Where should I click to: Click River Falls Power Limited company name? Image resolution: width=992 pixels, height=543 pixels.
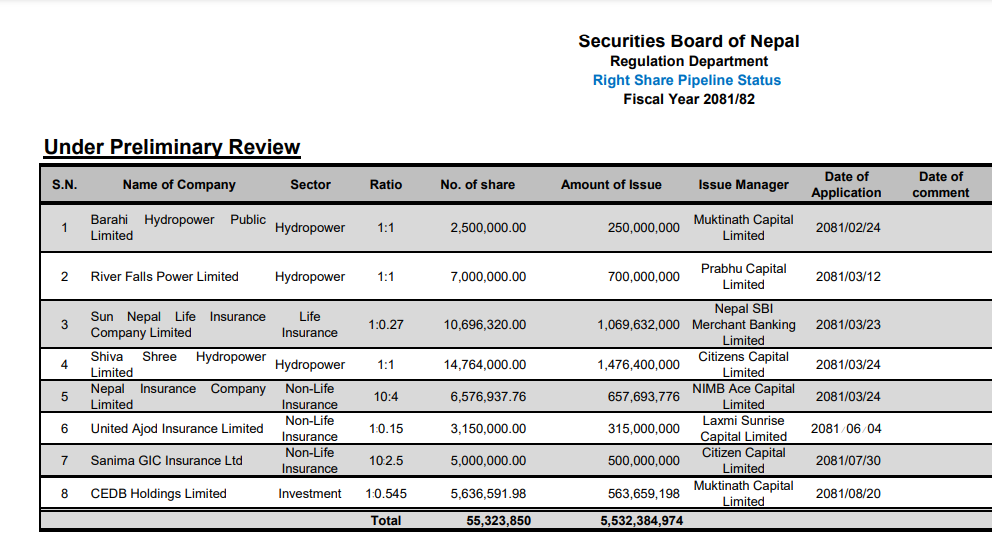pos(164,277)
